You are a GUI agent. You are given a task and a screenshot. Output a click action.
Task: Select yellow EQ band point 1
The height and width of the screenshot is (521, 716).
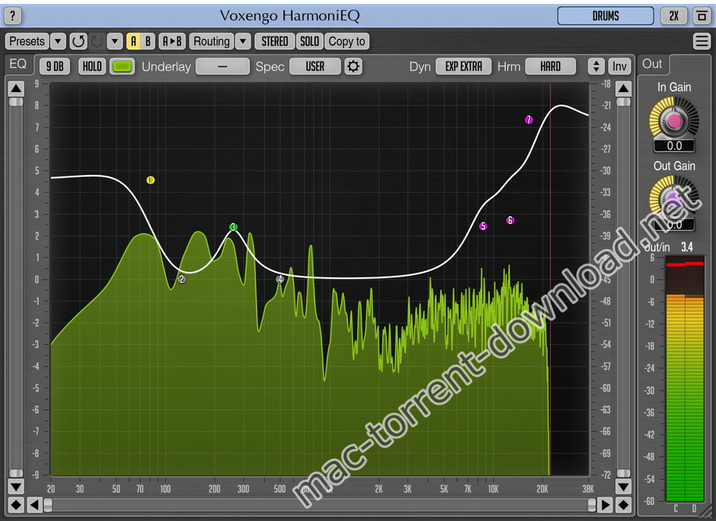tap(150, 180)
